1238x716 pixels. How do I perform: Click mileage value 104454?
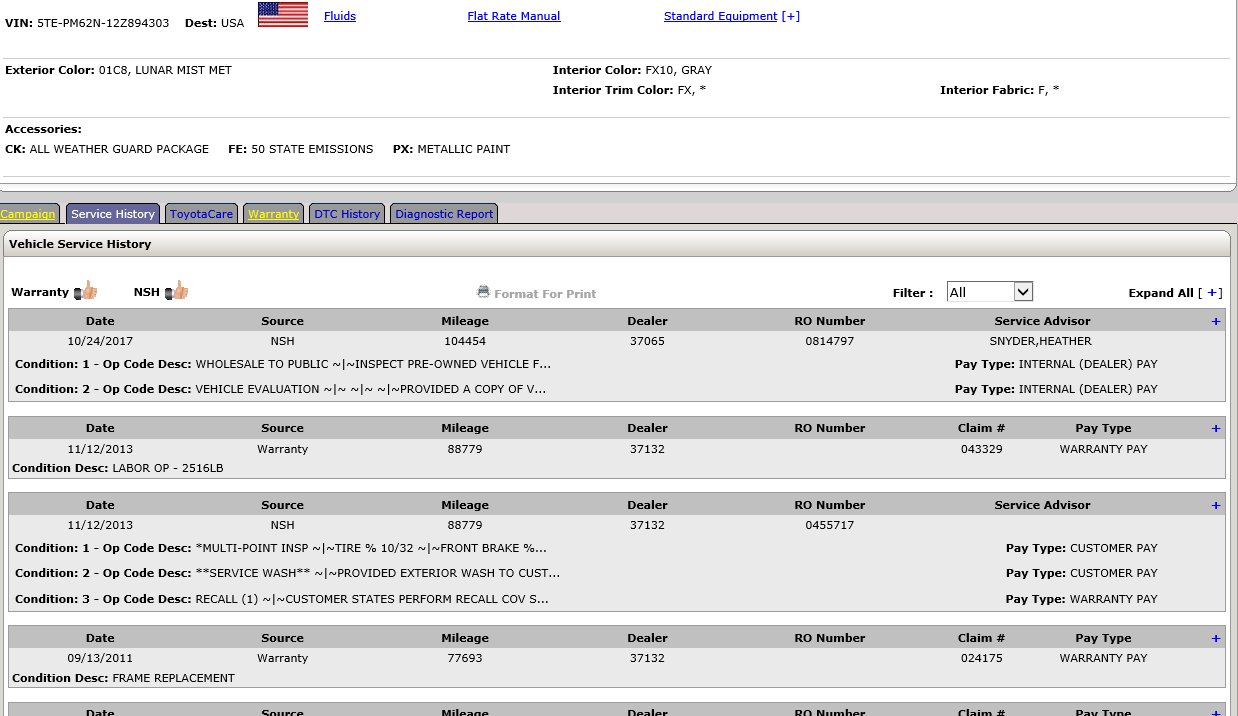pos(465,341)
